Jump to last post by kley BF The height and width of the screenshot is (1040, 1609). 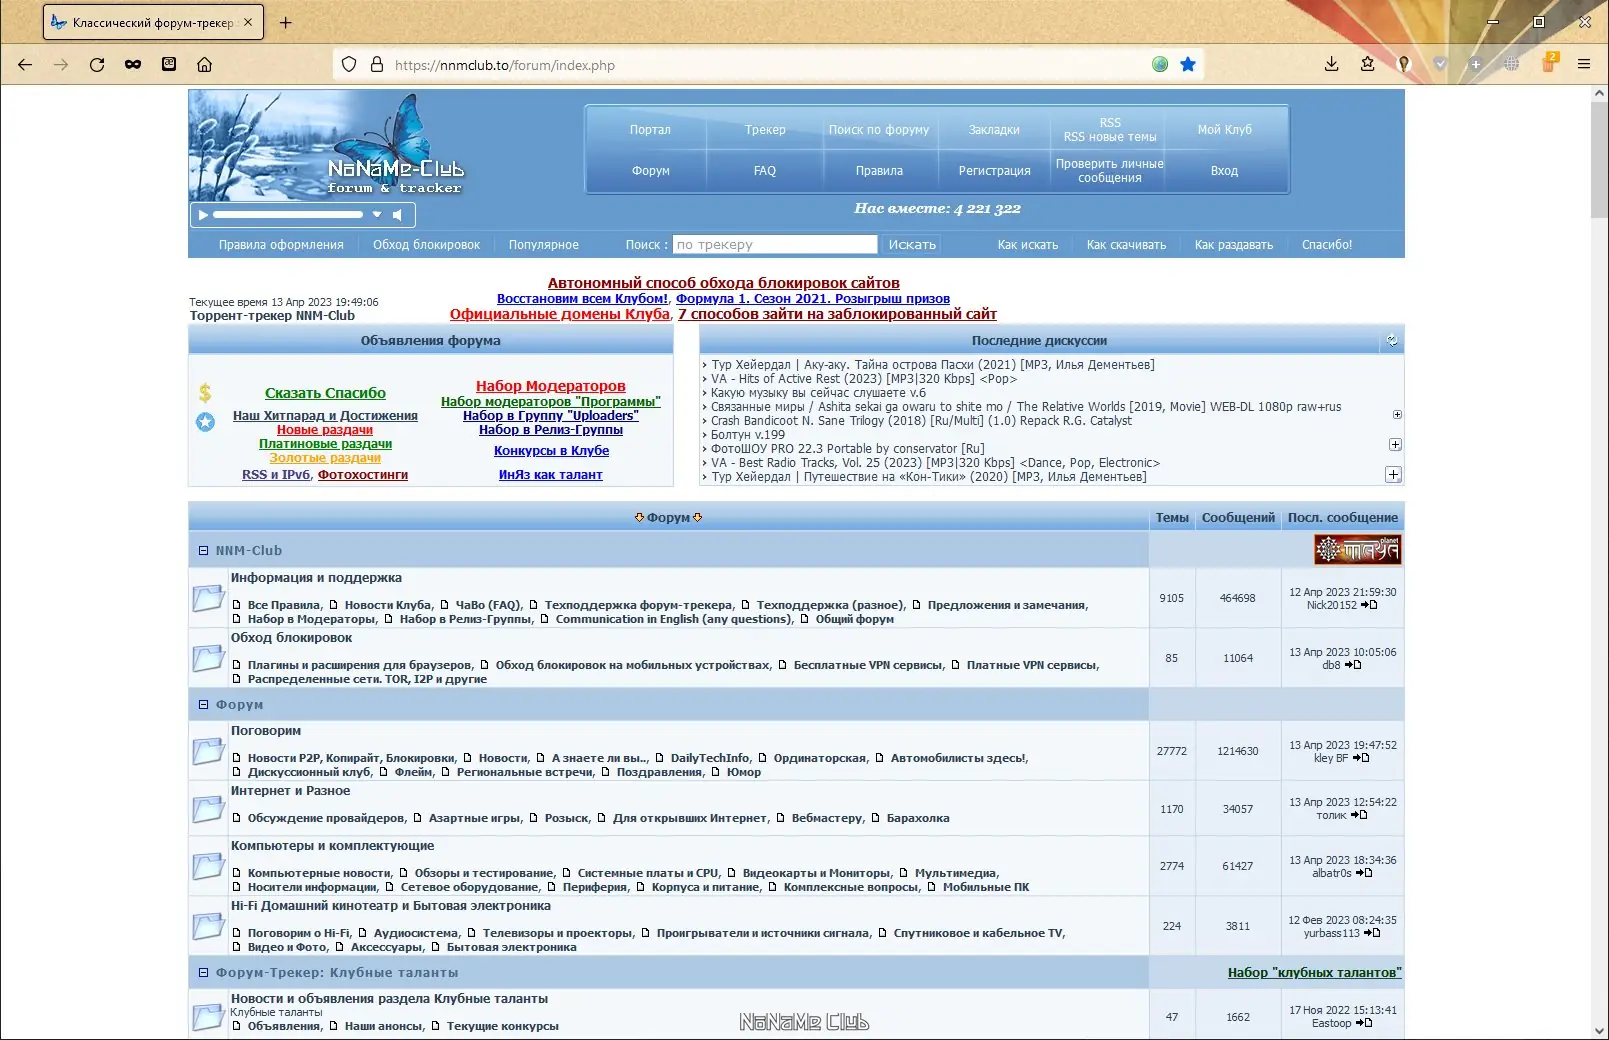point(1361,758)
